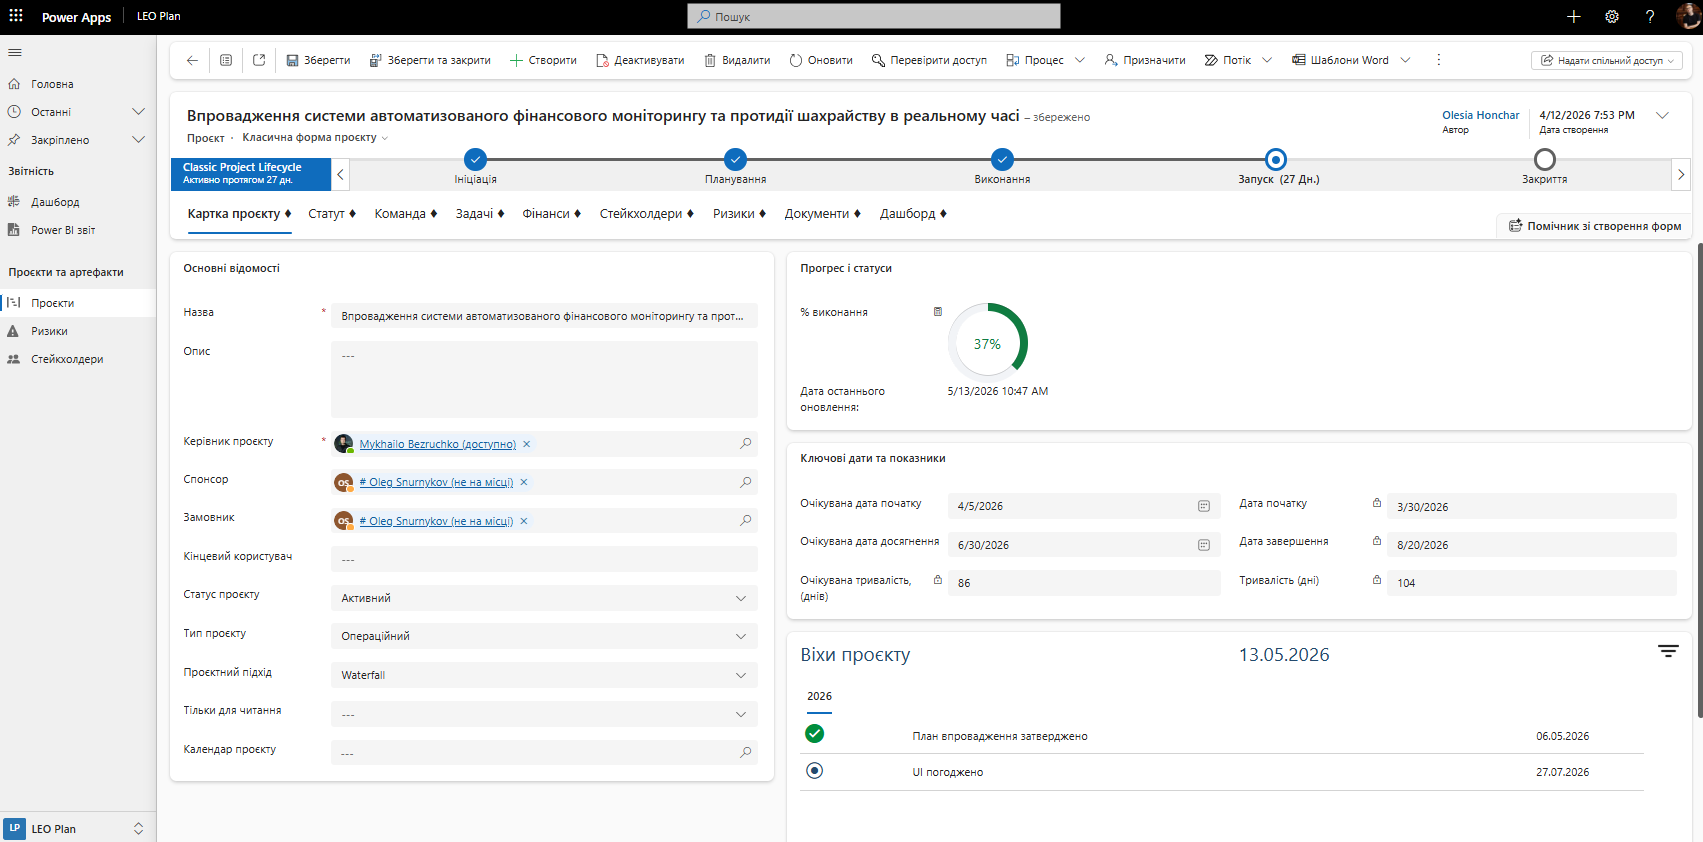Open the Процес dropdown arrow
This screenshot has height=842, width=1703.
pyautogui.click(x=1080, y=60)
